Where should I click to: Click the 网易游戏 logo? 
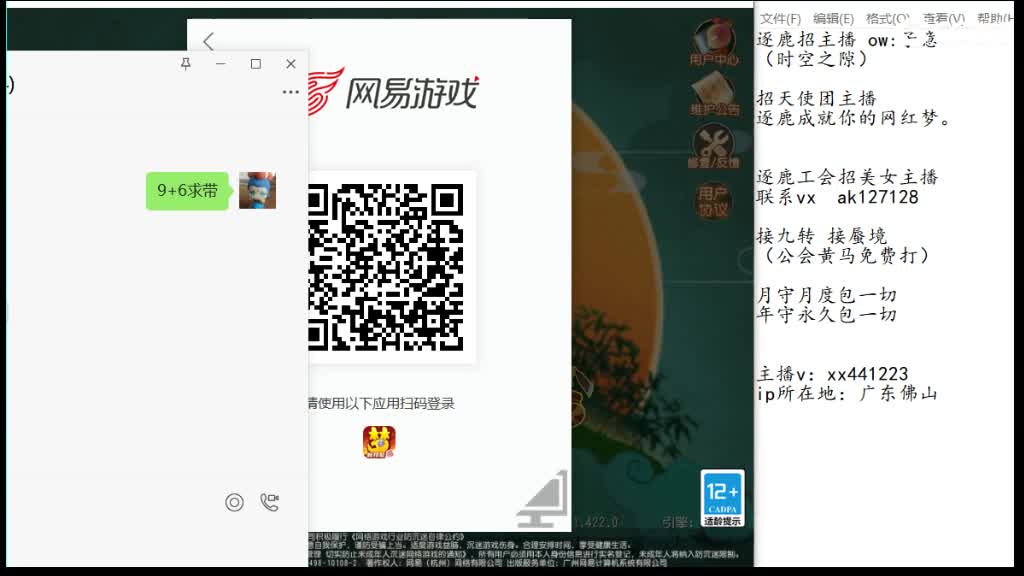pyautogui.click(x=394, y=92)
